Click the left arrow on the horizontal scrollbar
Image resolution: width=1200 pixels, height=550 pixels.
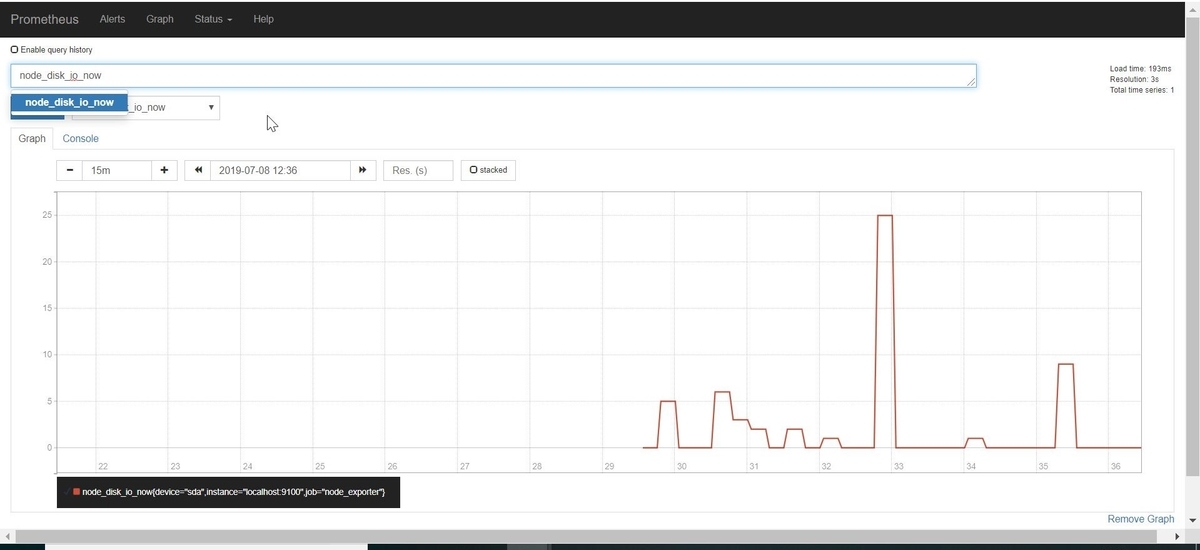pyautogui.click(x=7, y=538)
